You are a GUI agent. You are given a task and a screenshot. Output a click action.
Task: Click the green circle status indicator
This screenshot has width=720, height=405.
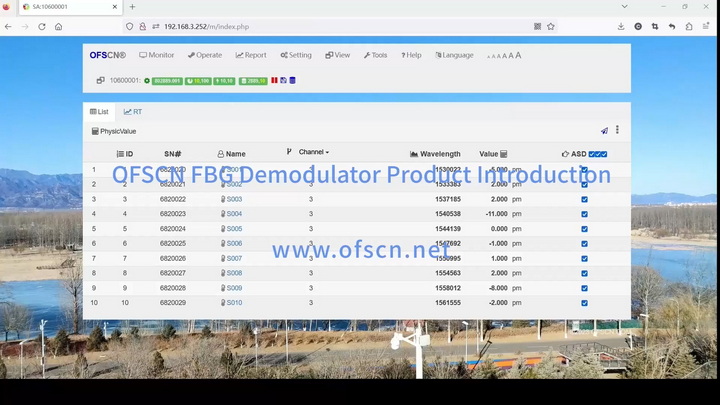pyautogui.click(x=147, y=81)
